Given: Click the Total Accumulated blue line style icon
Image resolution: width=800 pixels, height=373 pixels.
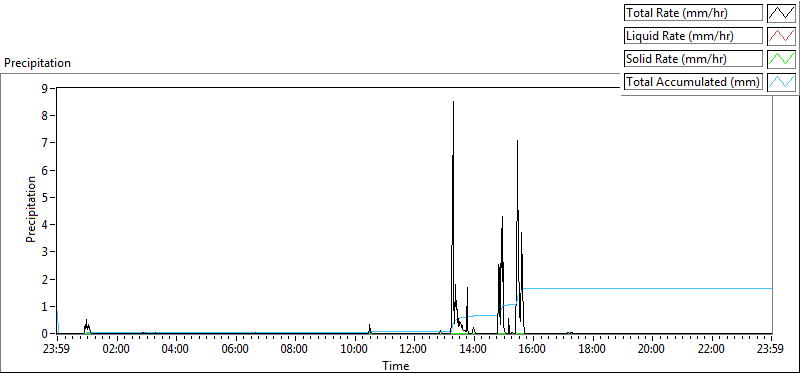Looking at the screenshot, I should 781,82.
